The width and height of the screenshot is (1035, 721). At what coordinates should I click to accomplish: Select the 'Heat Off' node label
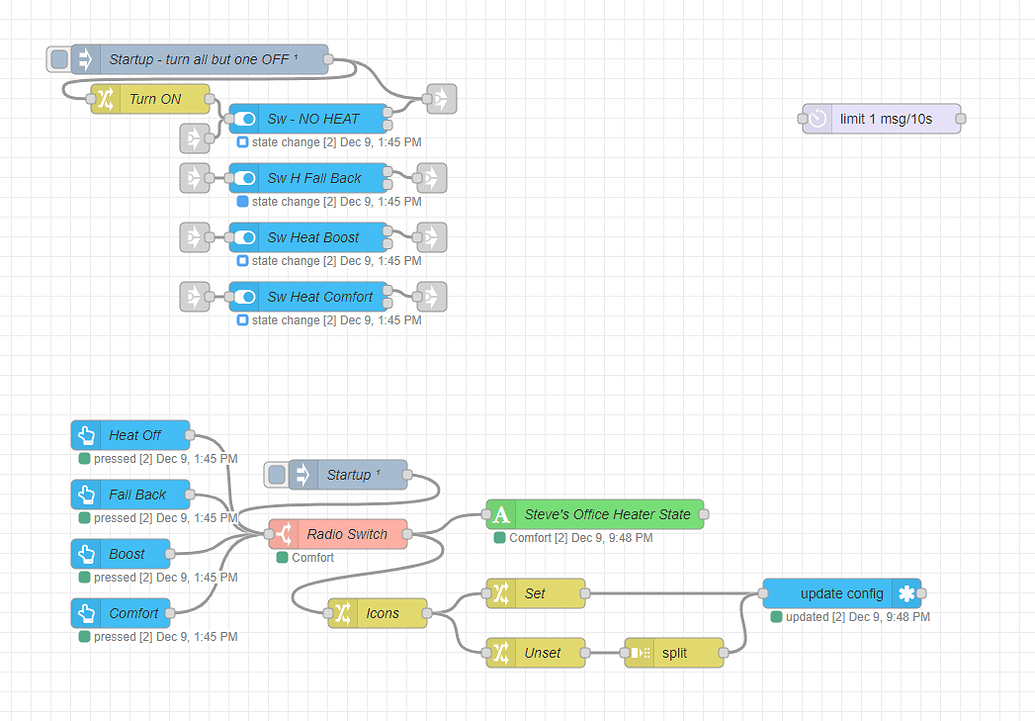point(135,435)
